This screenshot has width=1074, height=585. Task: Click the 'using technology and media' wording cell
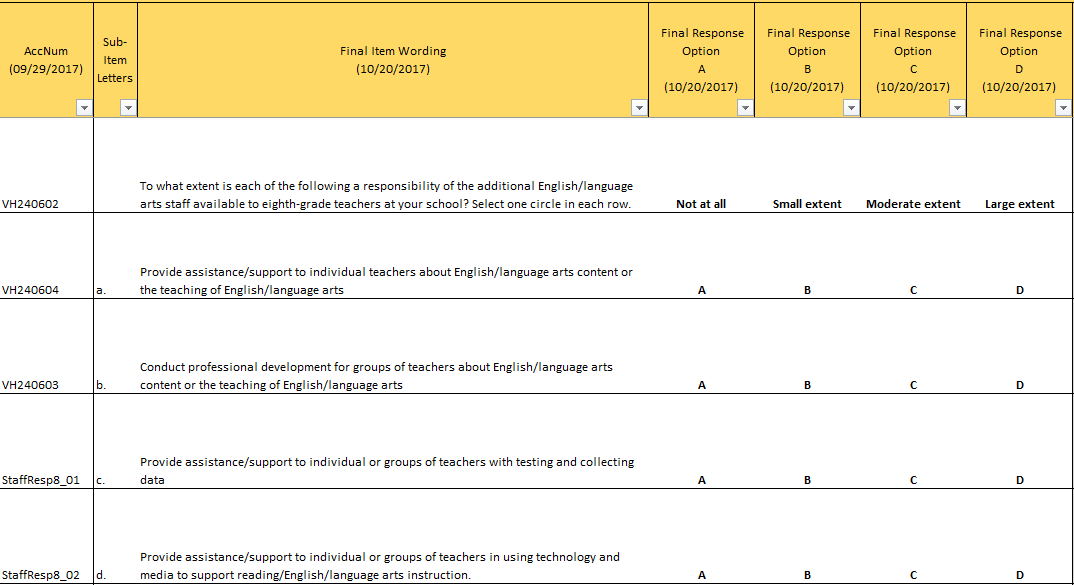(x=393, y=536)
